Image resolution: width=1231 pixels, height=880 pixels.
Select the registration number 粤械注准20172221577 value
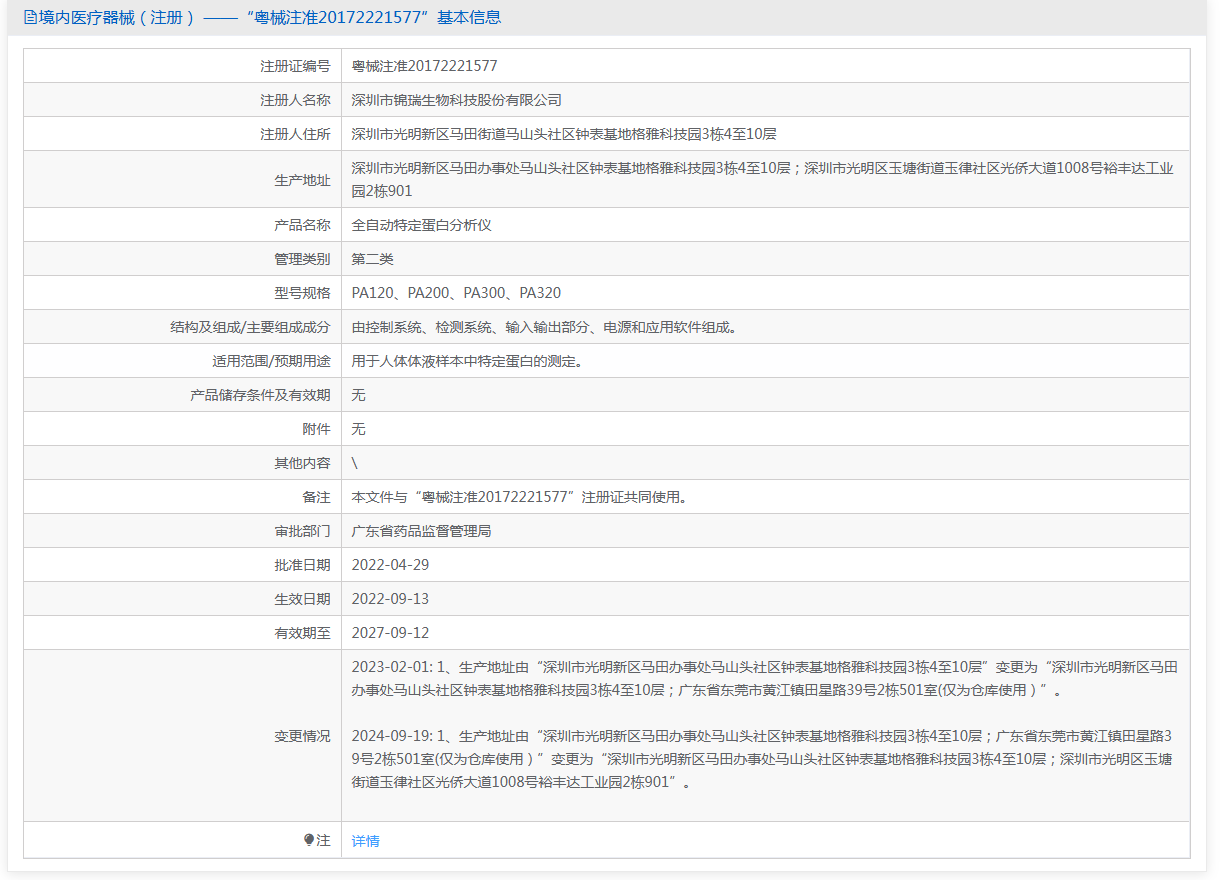tap(425, 66)
